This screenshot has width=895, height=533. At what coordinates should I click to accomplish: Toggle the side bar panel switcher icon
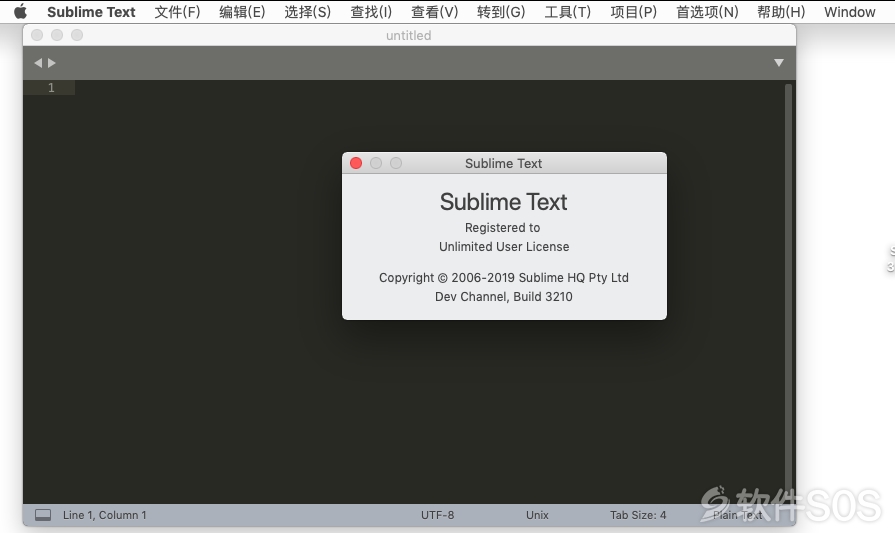43,515
